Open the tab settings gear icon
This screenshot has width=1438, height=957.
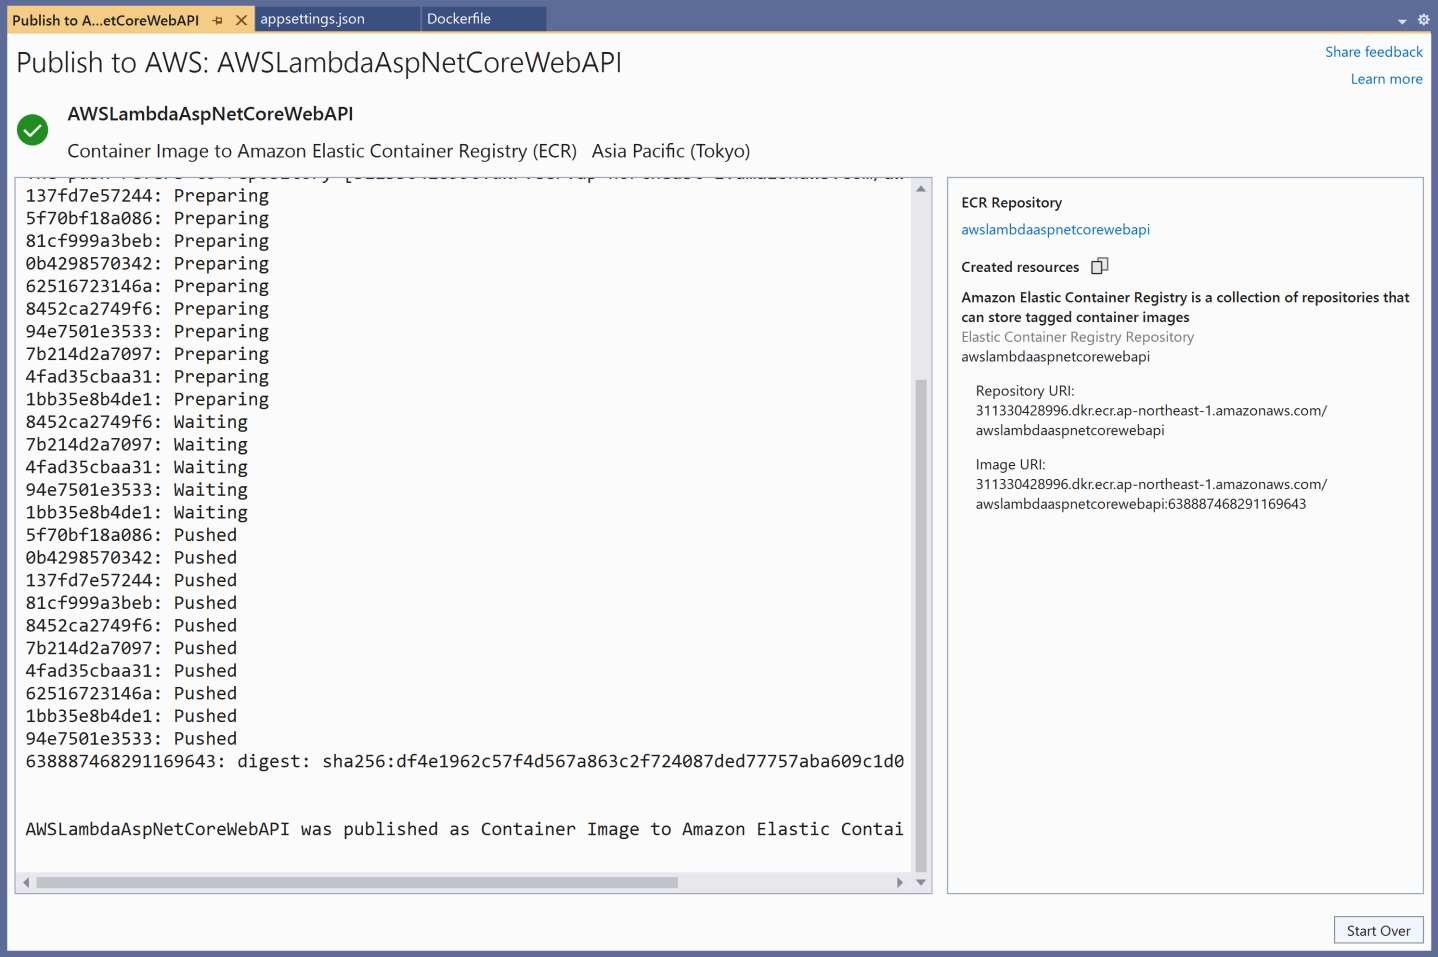[1423, 20]
